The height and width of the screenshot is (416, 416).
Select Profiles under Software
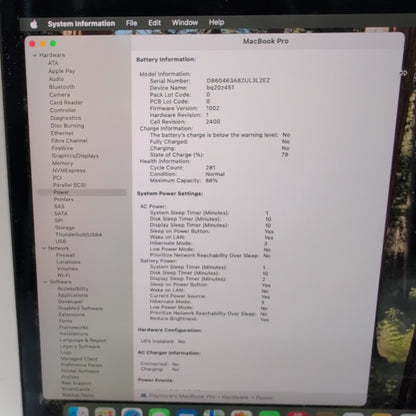click(70, 377)
